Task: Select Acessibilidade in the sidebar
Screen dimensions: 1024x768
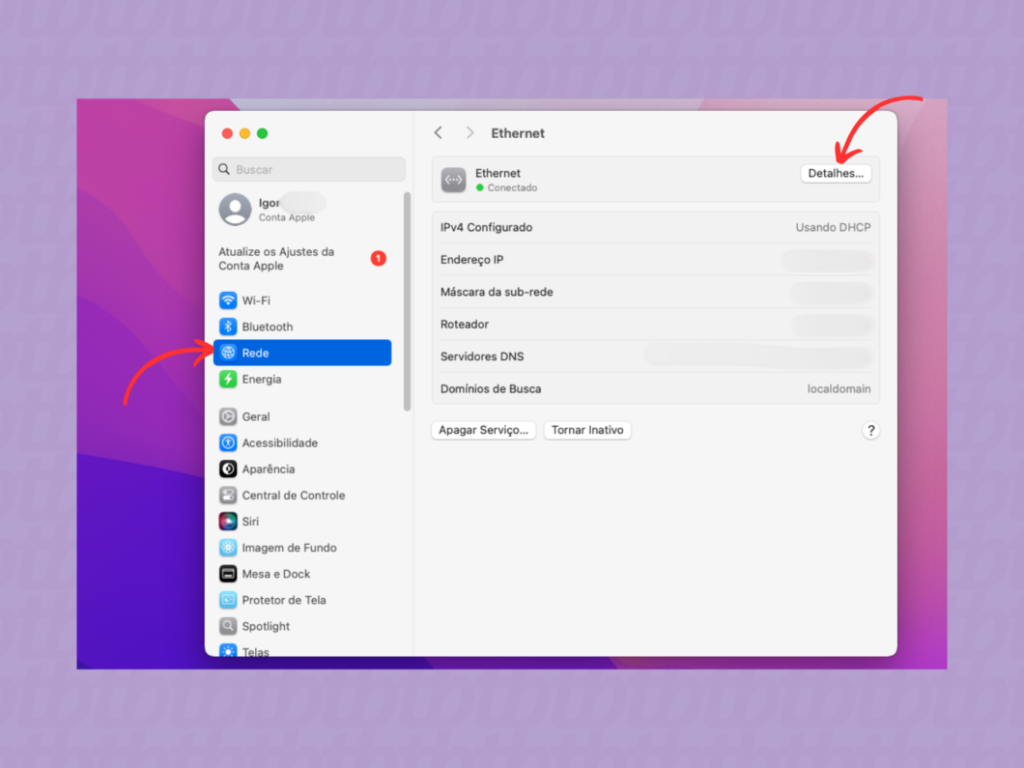Action: pyautogui.click(x=302, y=443)
